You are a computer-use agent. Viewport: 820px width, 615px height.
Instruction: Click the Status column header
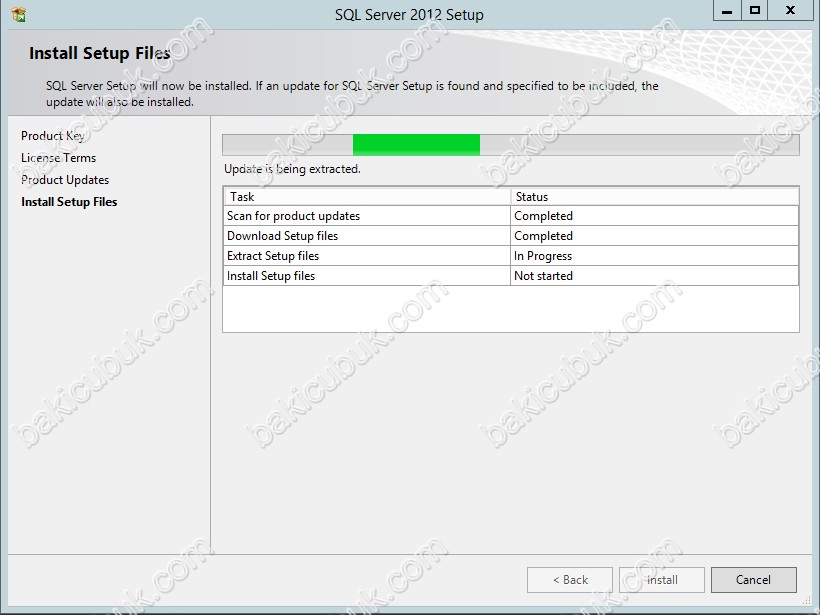[654, 197]
